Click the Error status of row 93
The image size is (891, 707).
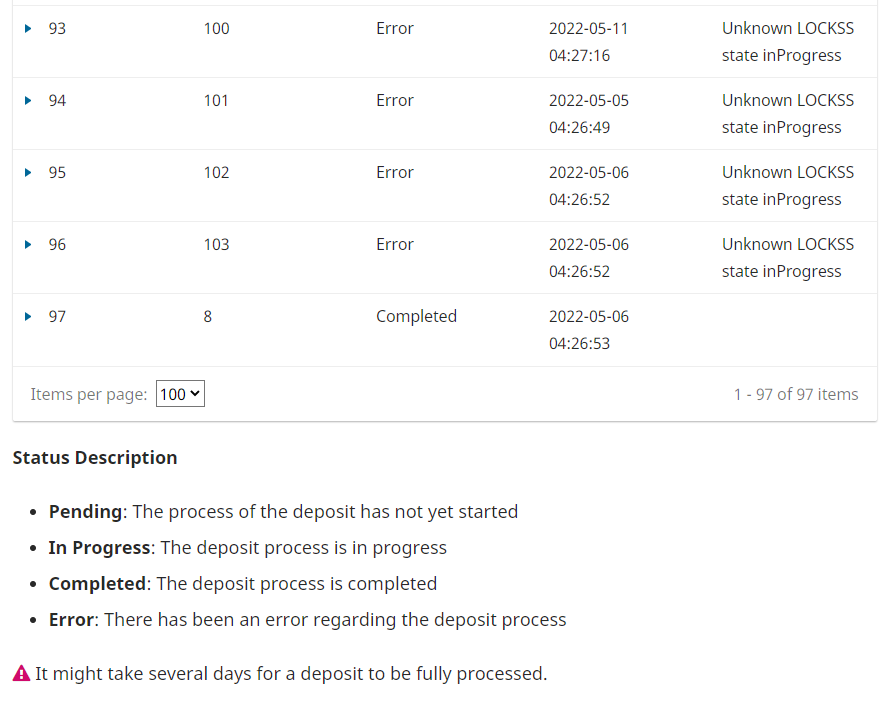tap(395, 28)
